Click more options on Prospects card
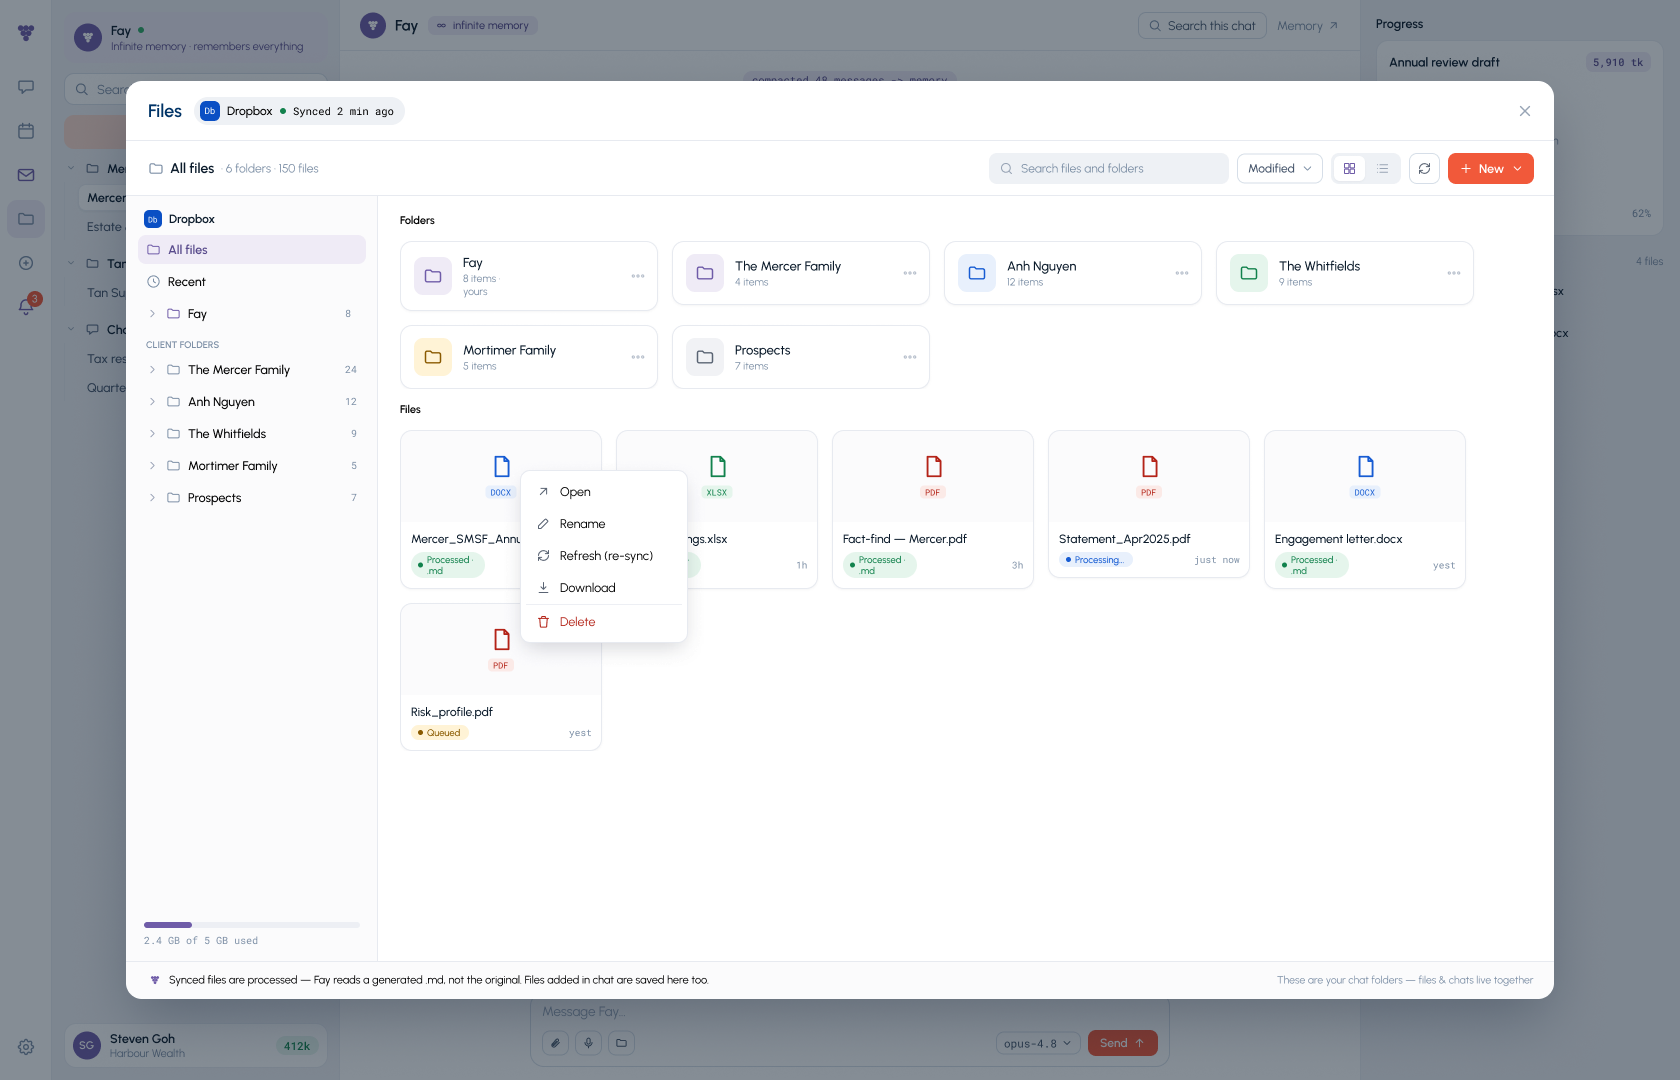 coord(910,357)
